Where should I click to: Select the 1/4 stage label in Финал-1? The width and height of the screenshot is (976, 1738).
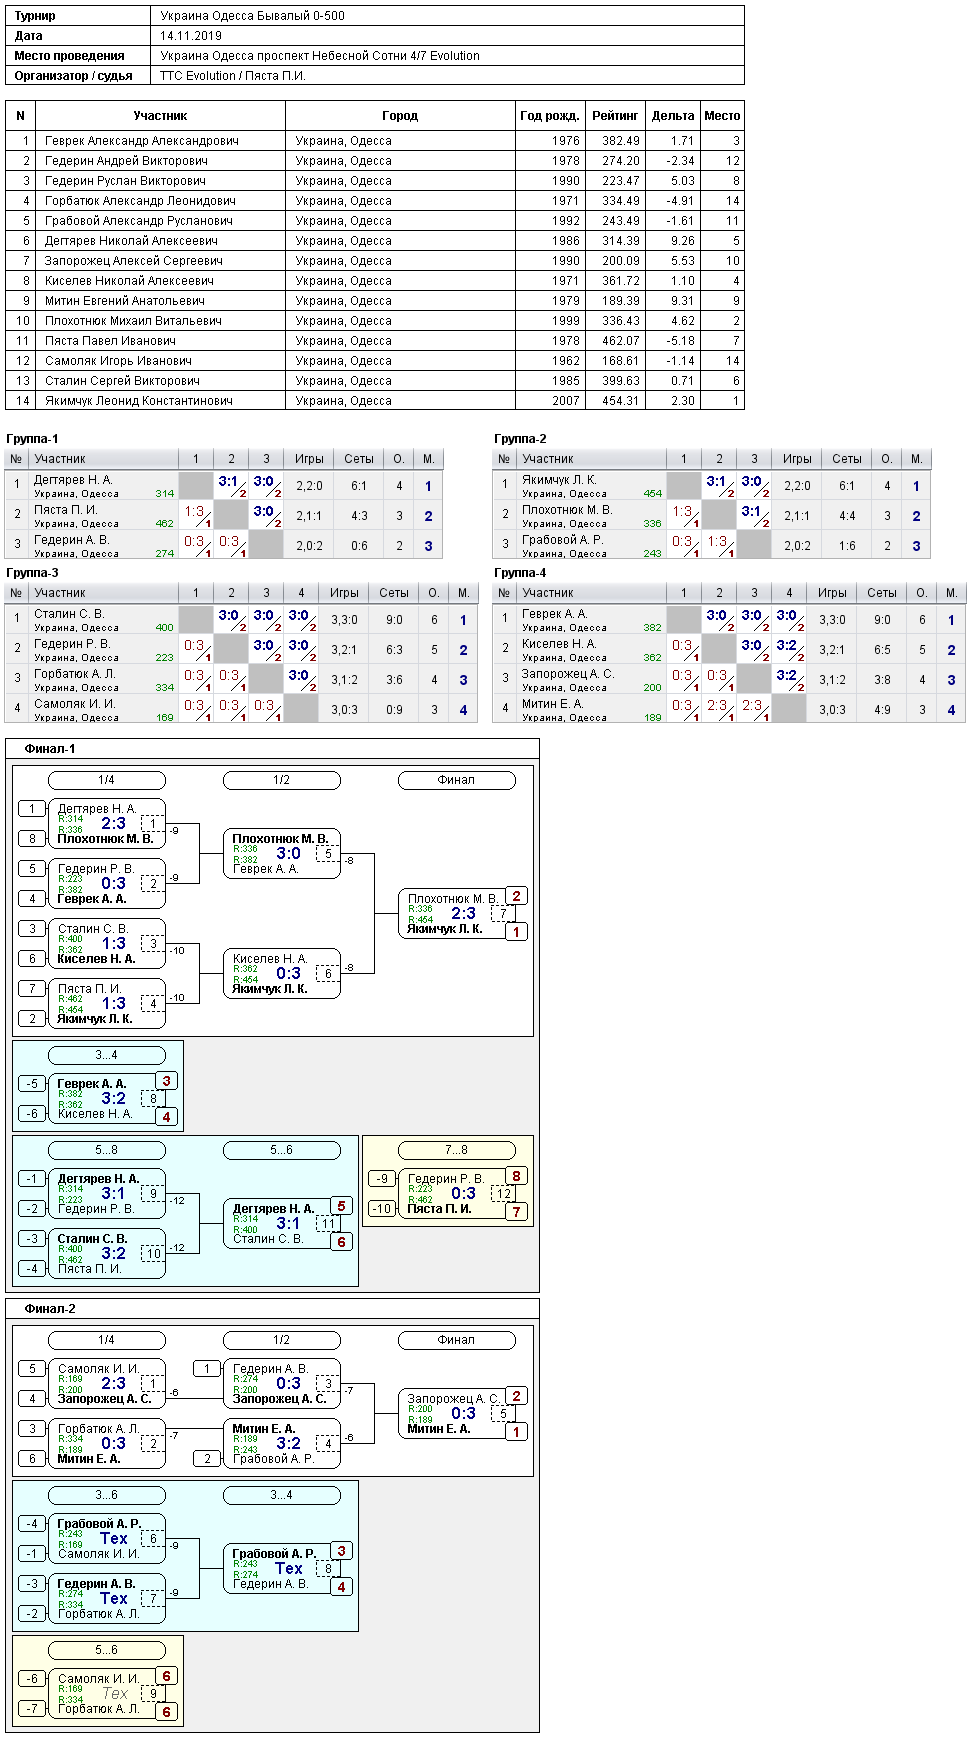pos(106,780)
